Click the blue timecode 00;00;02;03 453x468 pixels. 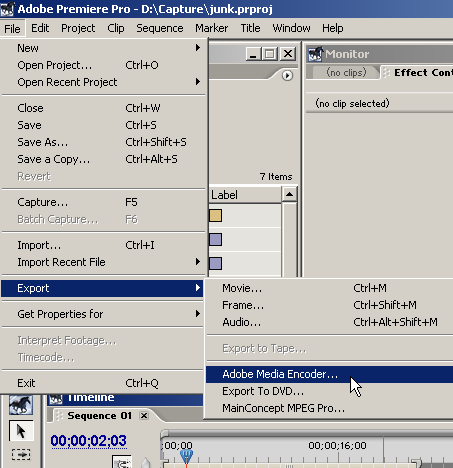coord(89,441)
